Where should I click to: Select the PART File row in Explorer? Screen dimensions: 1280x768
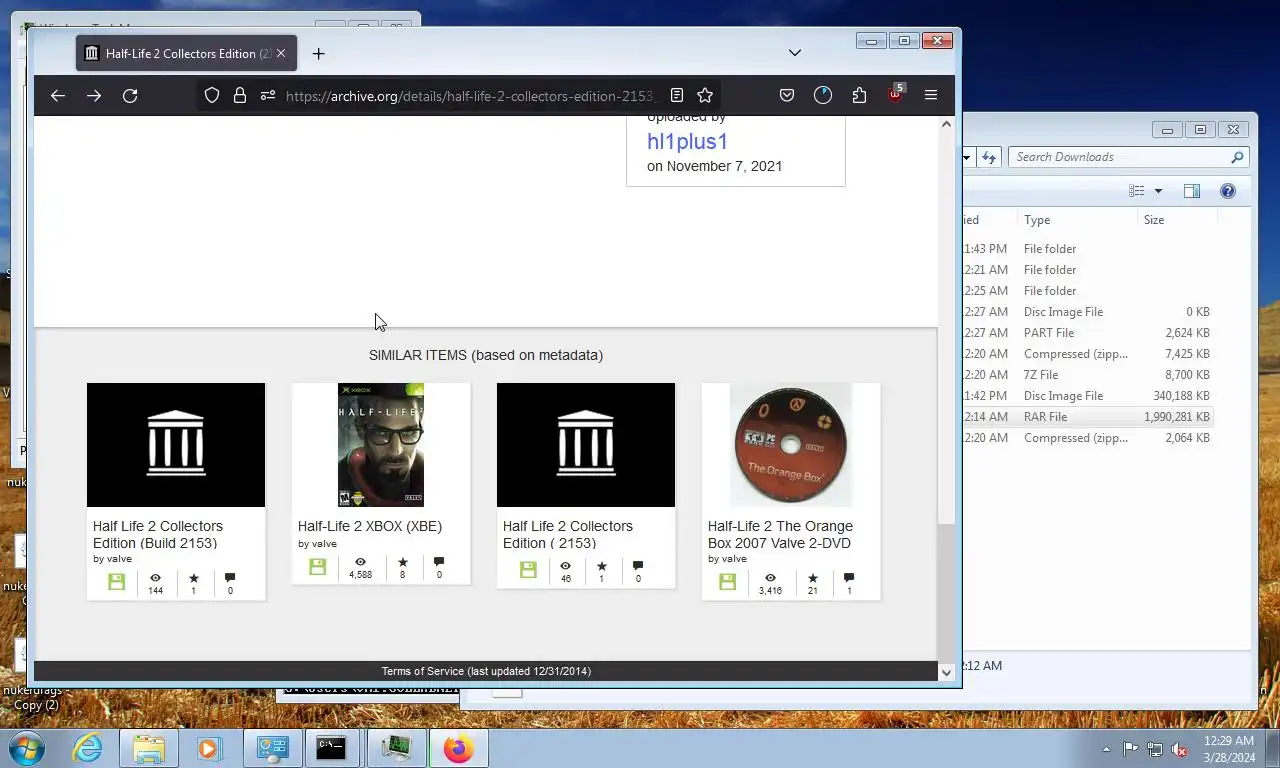coord(1088,333)
